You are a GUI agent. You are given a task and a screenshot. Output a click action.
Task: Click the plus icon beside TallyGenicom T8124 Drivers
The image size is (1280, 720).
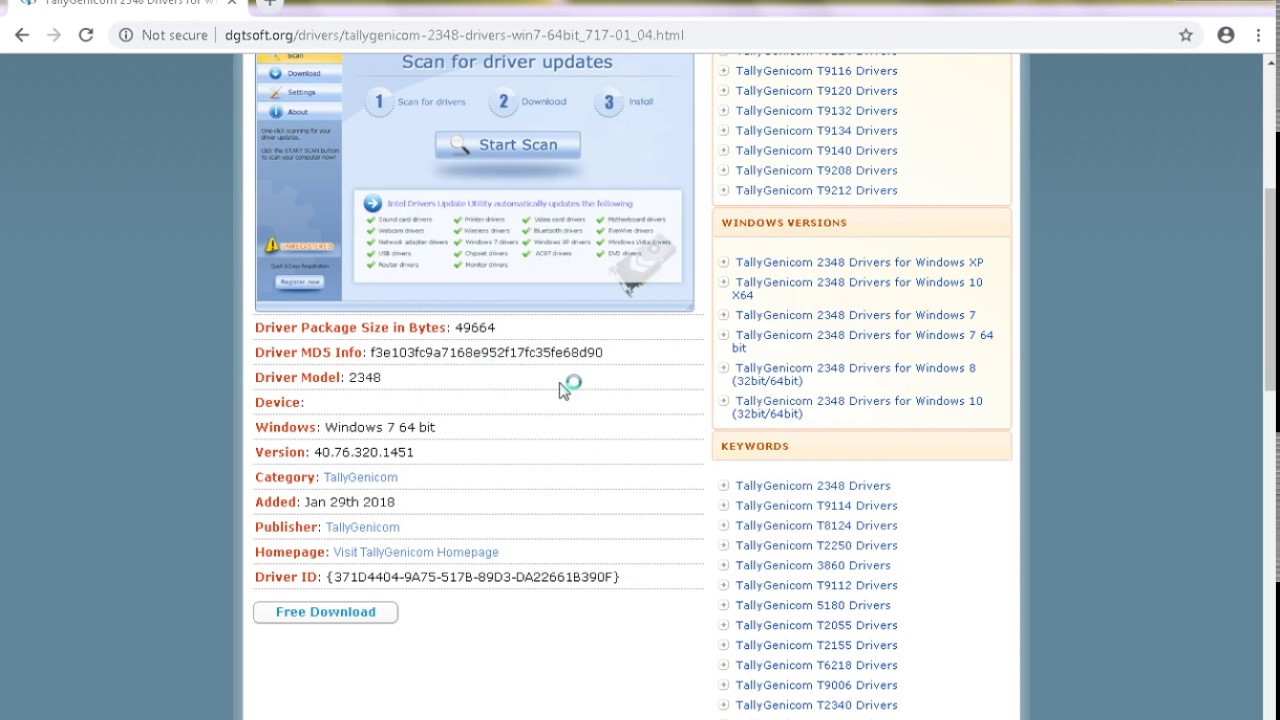pyautogui.click(x=724, y=526)
